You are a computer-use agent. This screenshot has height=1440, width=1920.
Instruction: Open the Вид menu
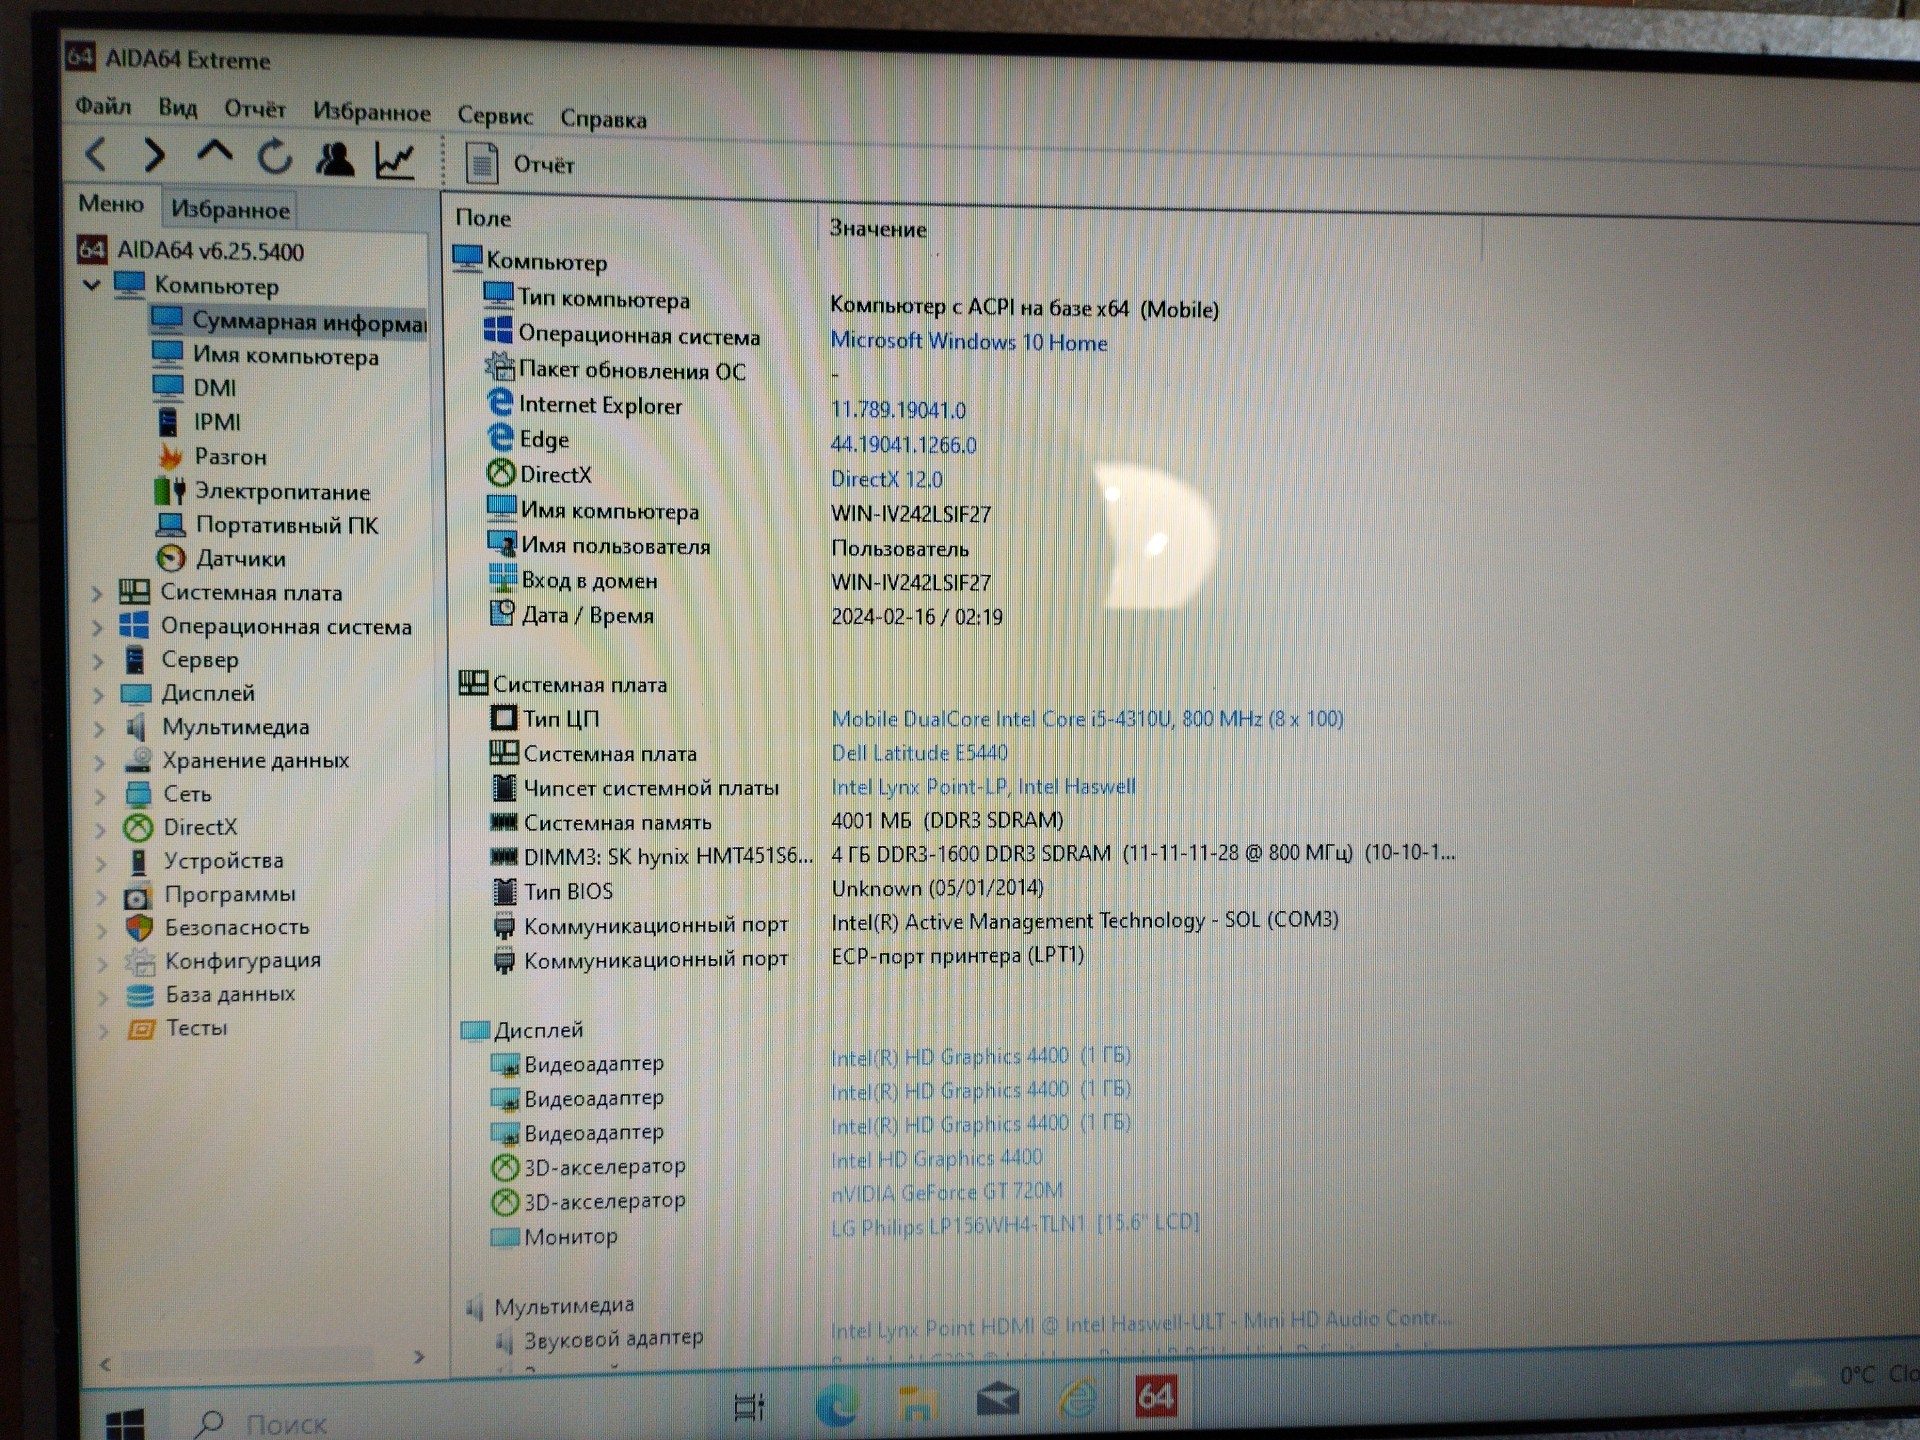177,107
